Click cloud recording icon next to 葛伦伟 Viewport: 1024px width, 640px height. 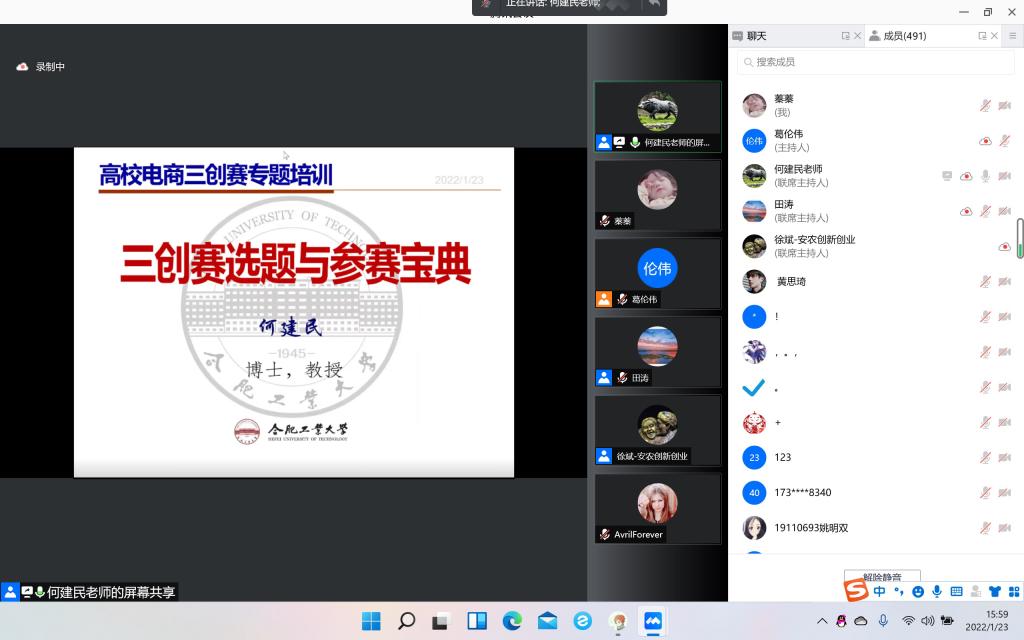pyautogui.click(x=985, y=141)
